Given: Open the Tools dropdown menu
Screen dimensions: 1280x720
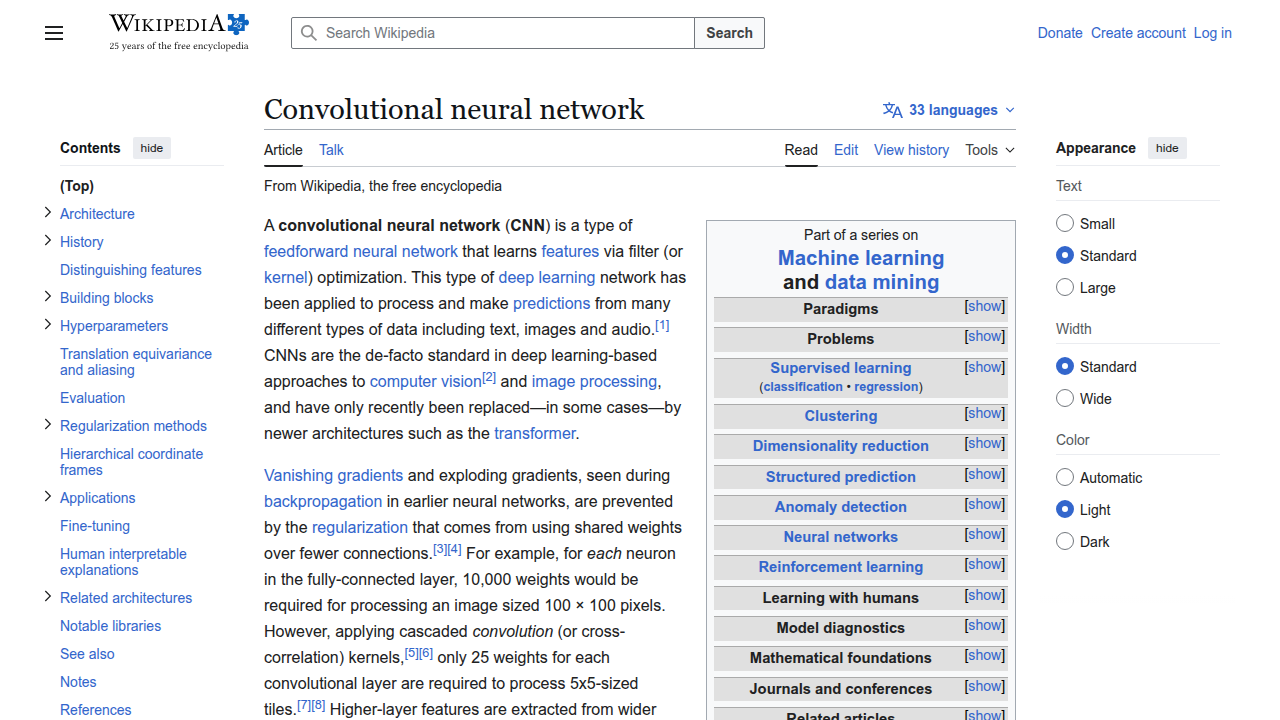Looking at the screenshot, I should click(990, 150).
